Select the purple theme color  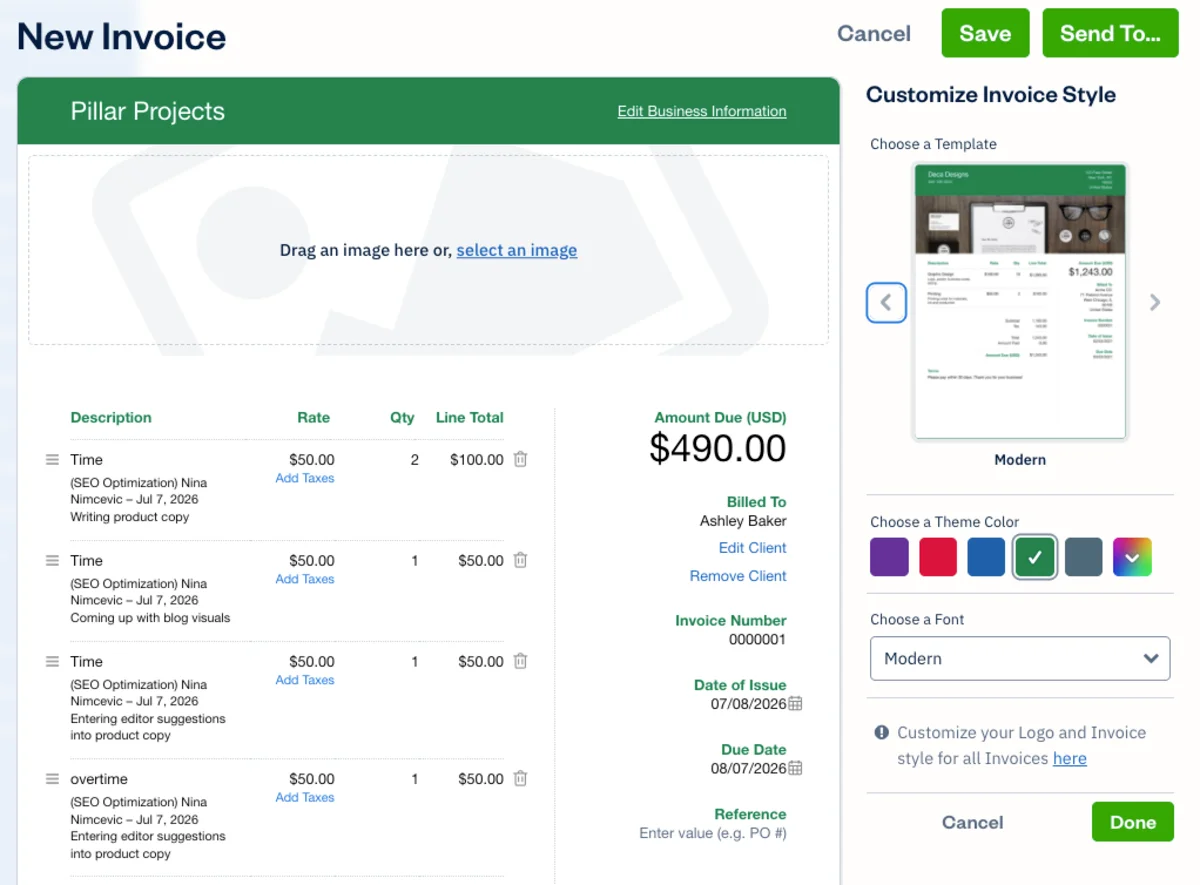889,557
